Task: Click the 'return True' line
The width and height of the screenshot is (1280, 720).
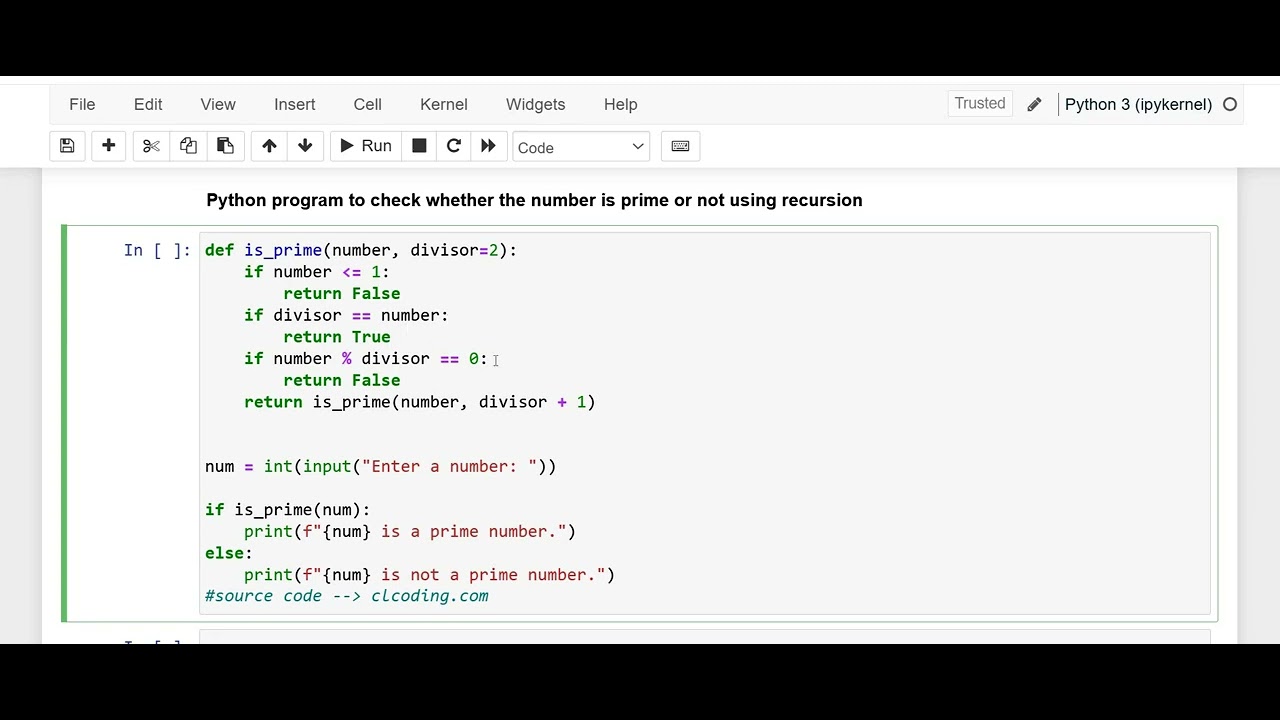Action: (337, 337)
